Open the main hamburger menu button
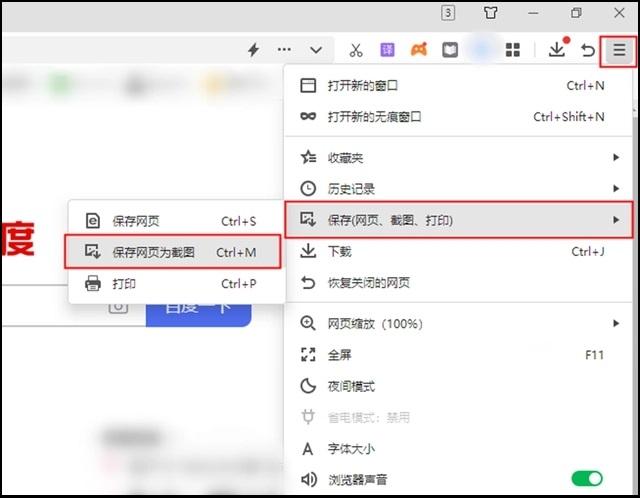 point(619,50)
